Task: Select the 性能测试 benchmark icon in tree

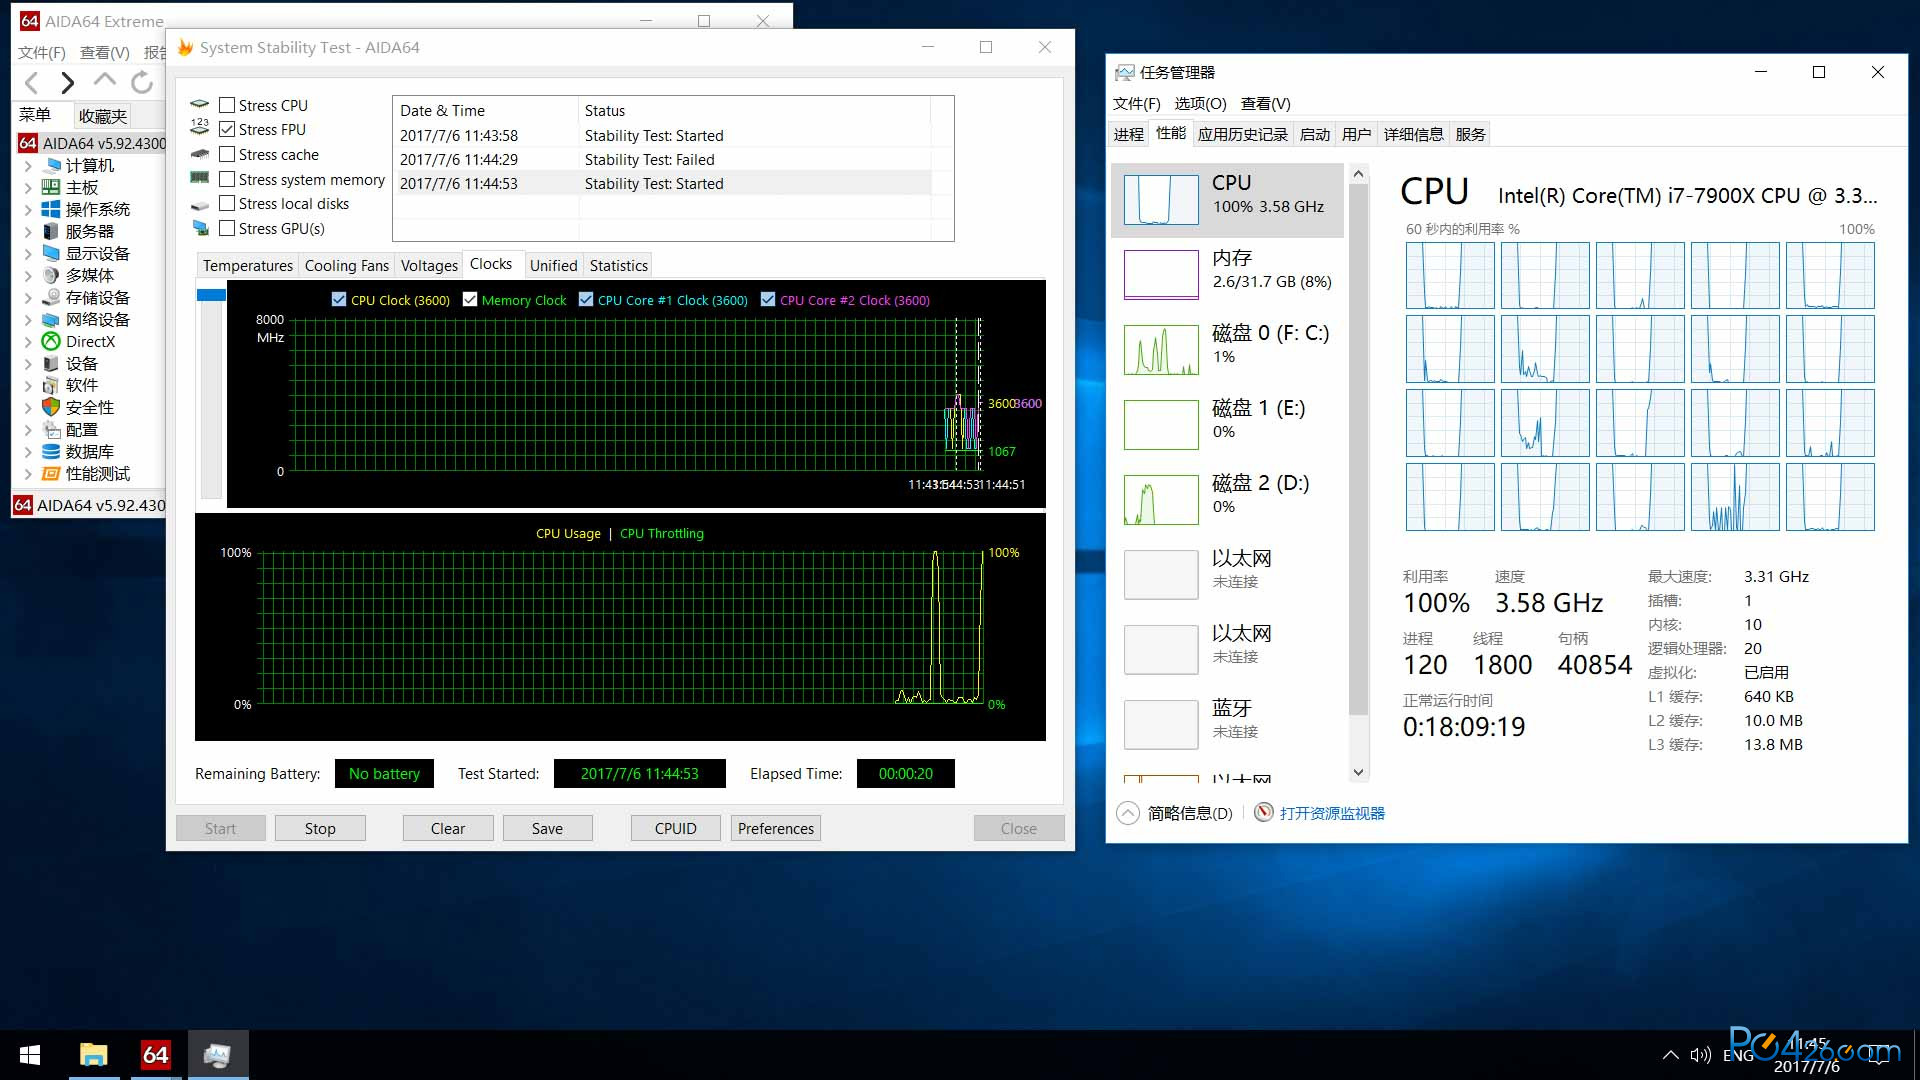Action: click(x=51, y=473)
